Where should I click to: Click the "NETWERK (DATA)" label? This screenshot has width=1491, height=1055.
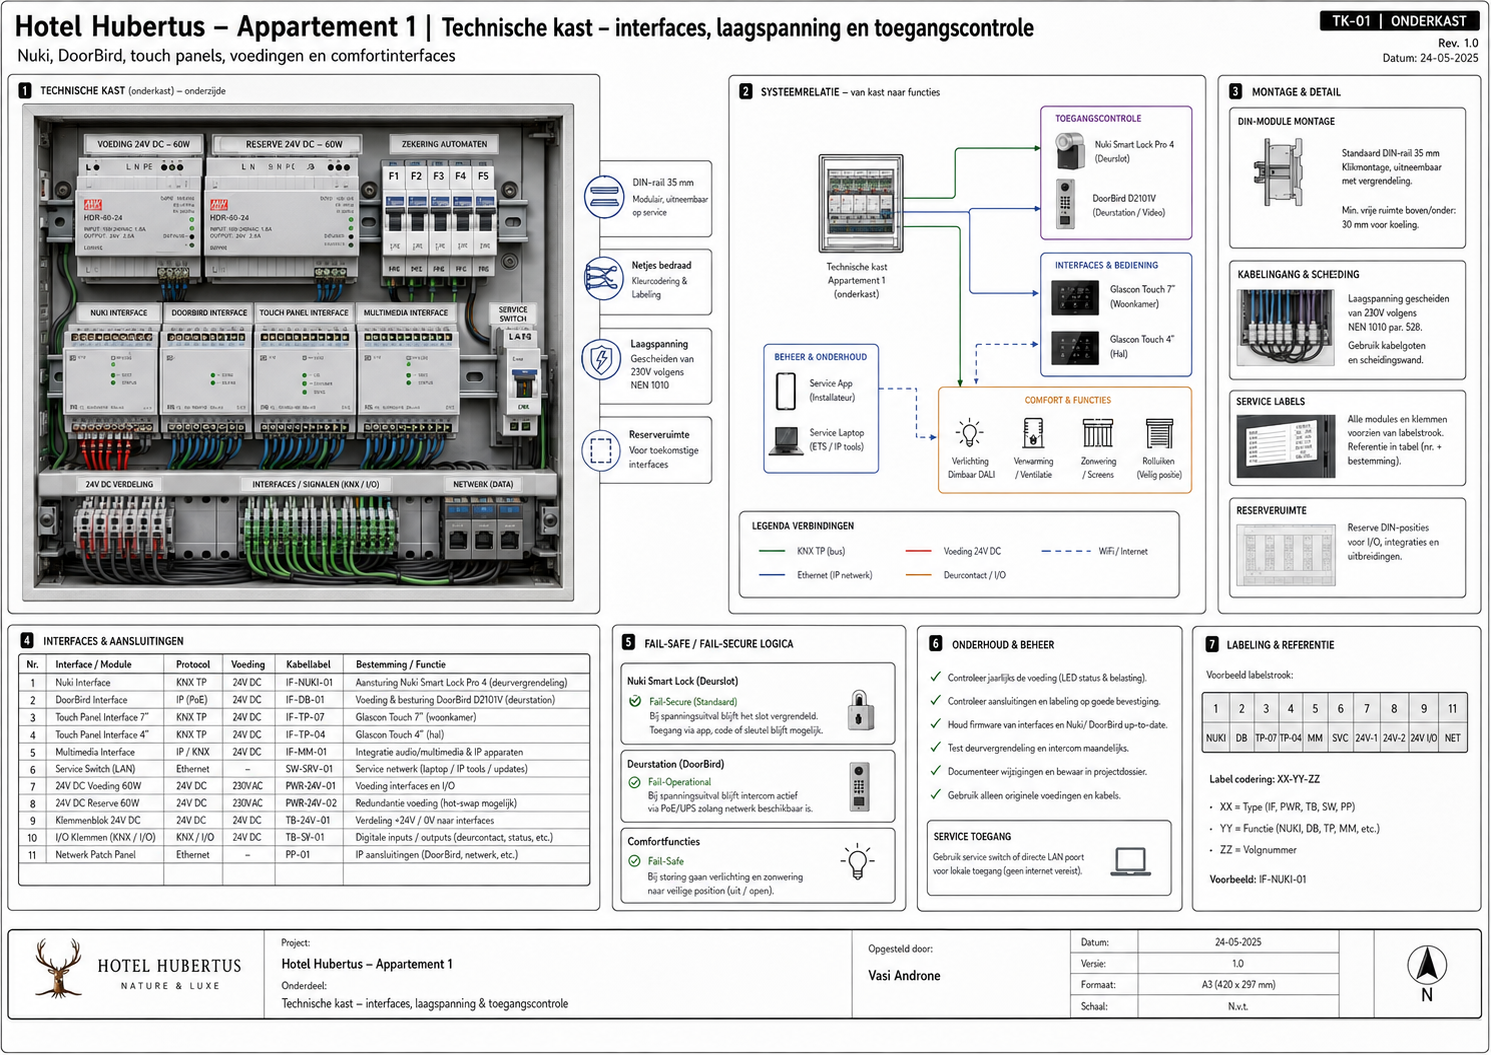coord(483,484)
